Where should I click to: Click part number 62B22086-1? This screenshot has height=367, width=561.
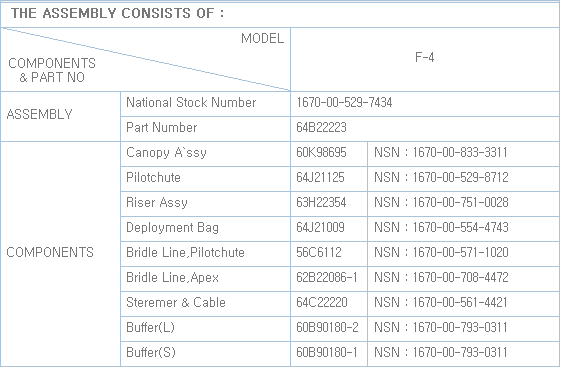(x=329, y=279)
